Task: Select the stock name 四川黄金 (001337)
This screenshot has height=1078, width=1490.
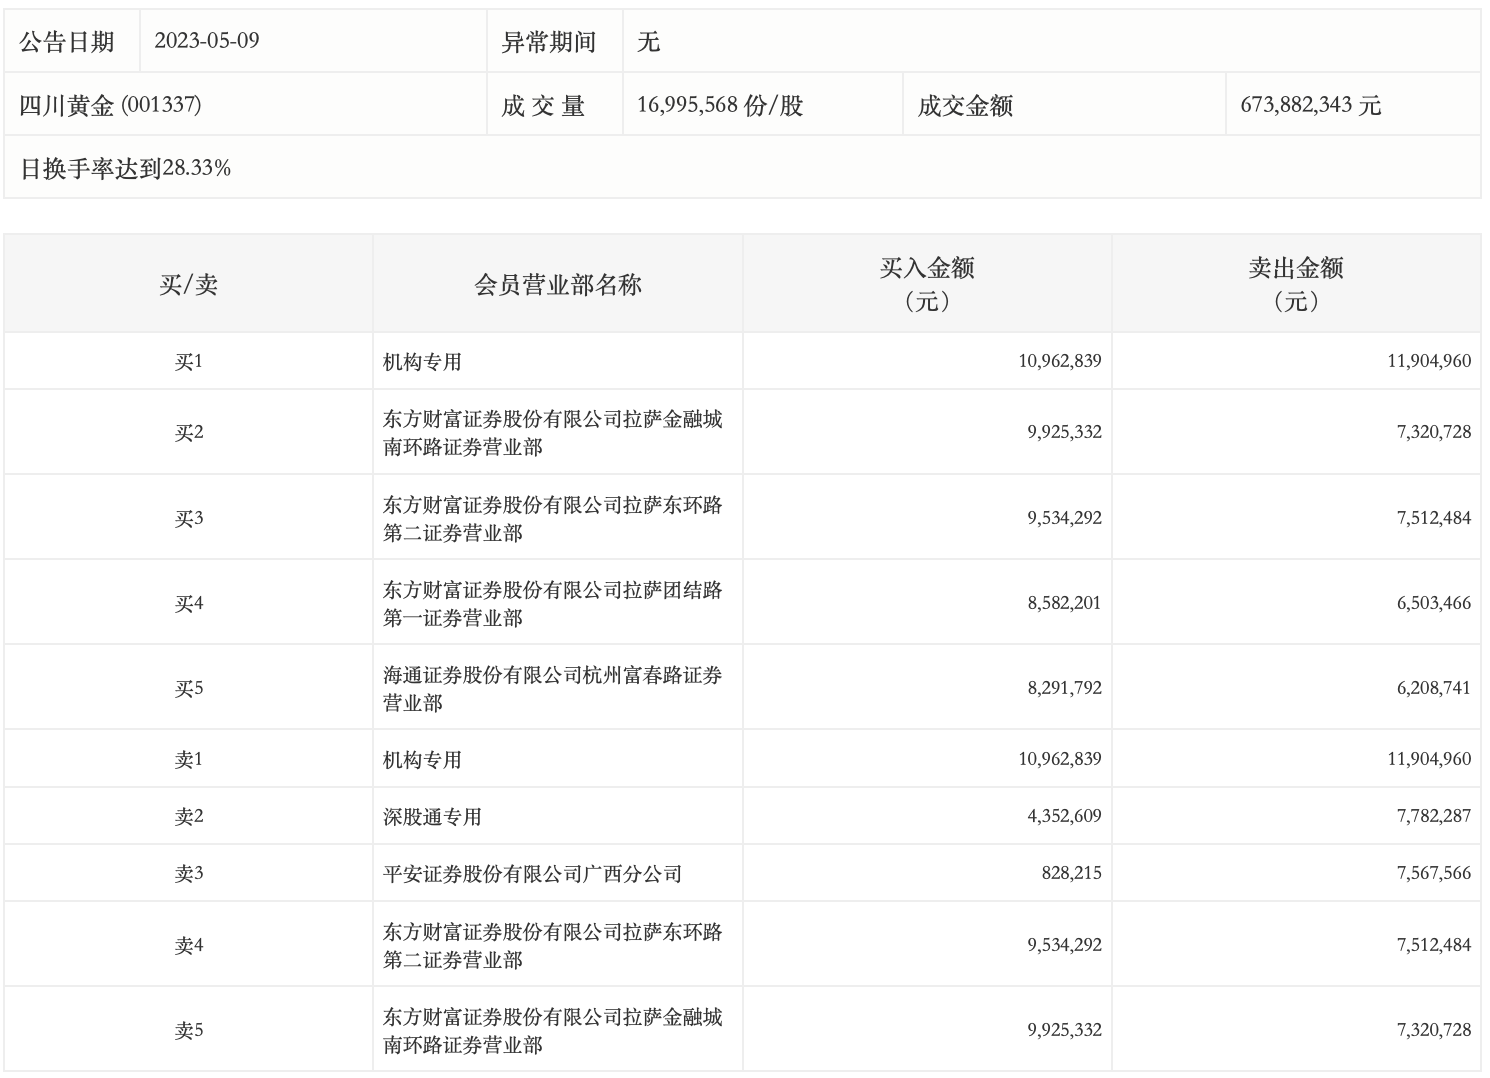Action: tap(110, 105)
